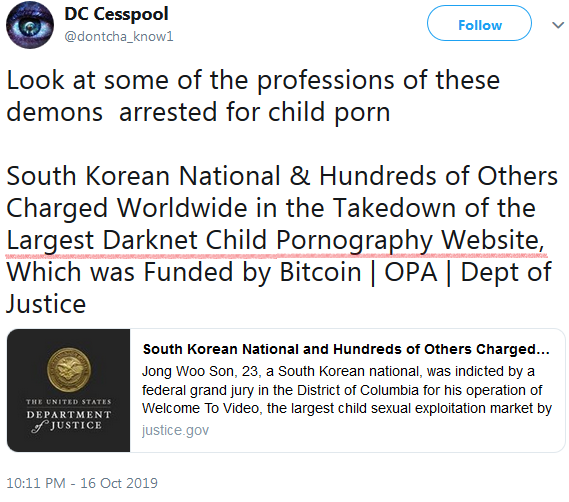
Task: Open the DC Cesspool display name
Action: coord(116,14)
